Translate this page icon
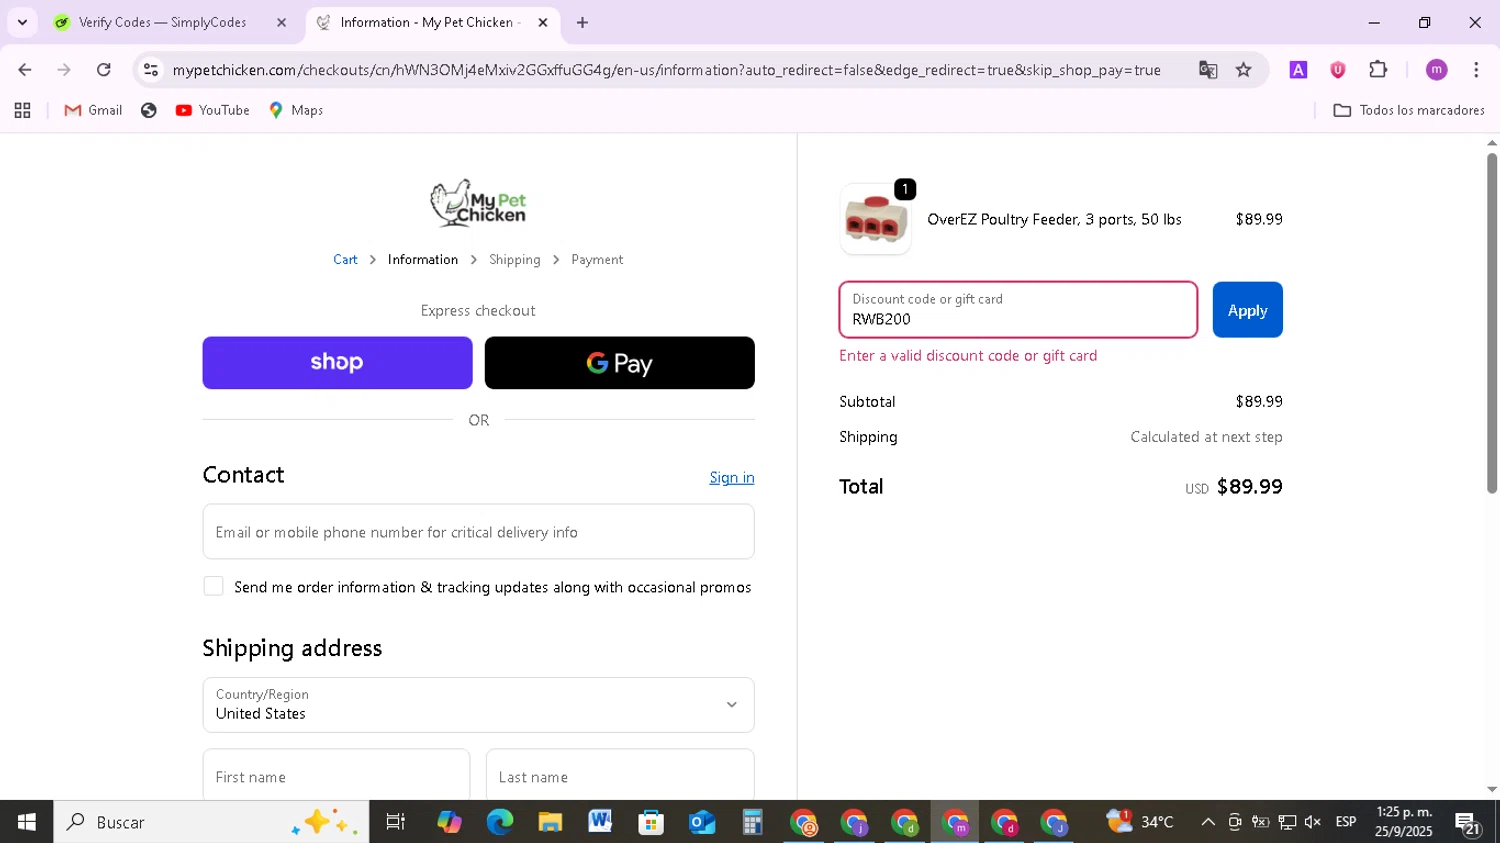The image size is (1500, 843). point(1208,70)
